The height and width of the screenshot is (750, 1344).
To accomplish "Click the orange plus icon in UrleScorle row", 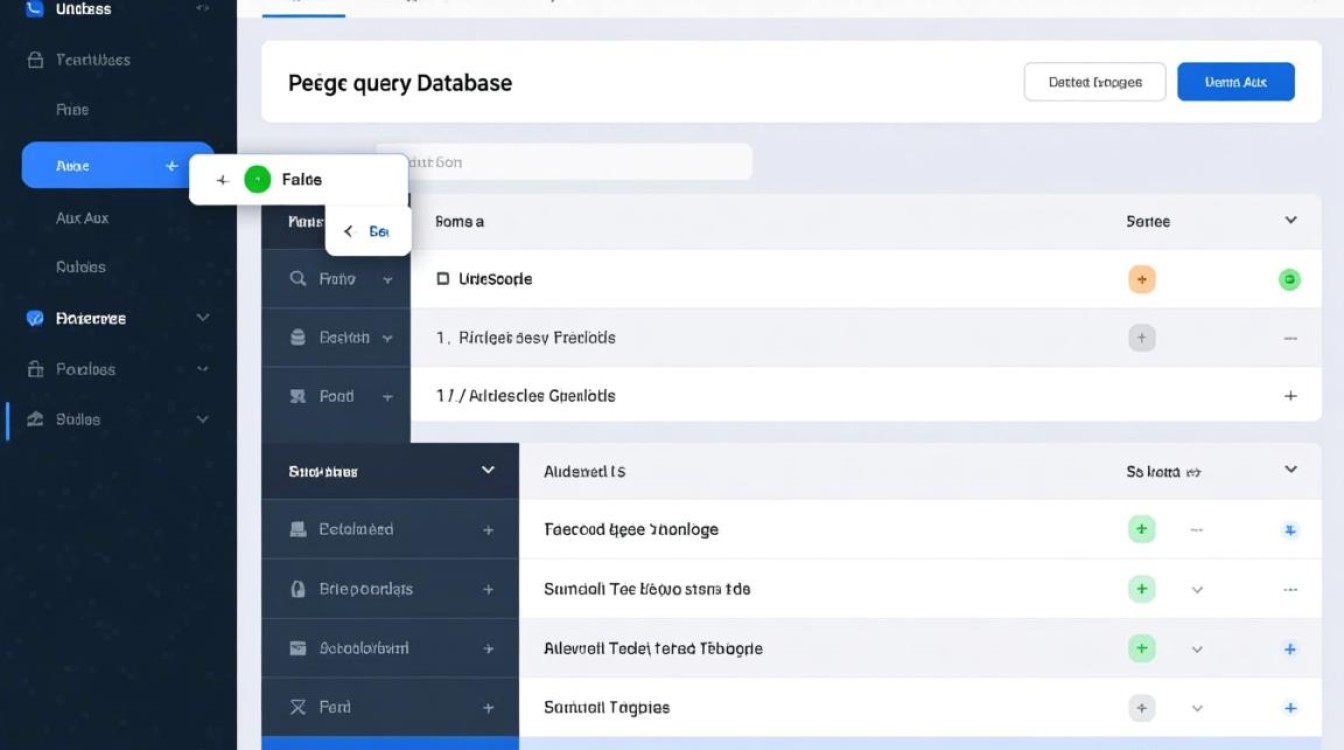I will click(1141, 280).
